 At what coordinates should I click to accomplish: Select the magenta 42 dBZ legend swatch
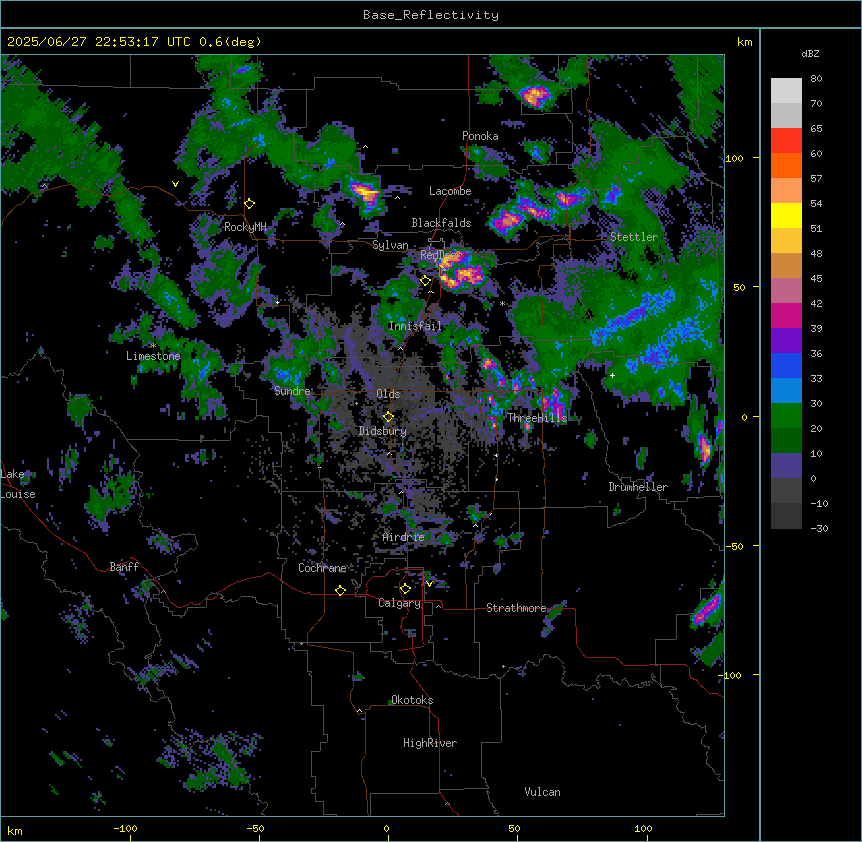786,315
